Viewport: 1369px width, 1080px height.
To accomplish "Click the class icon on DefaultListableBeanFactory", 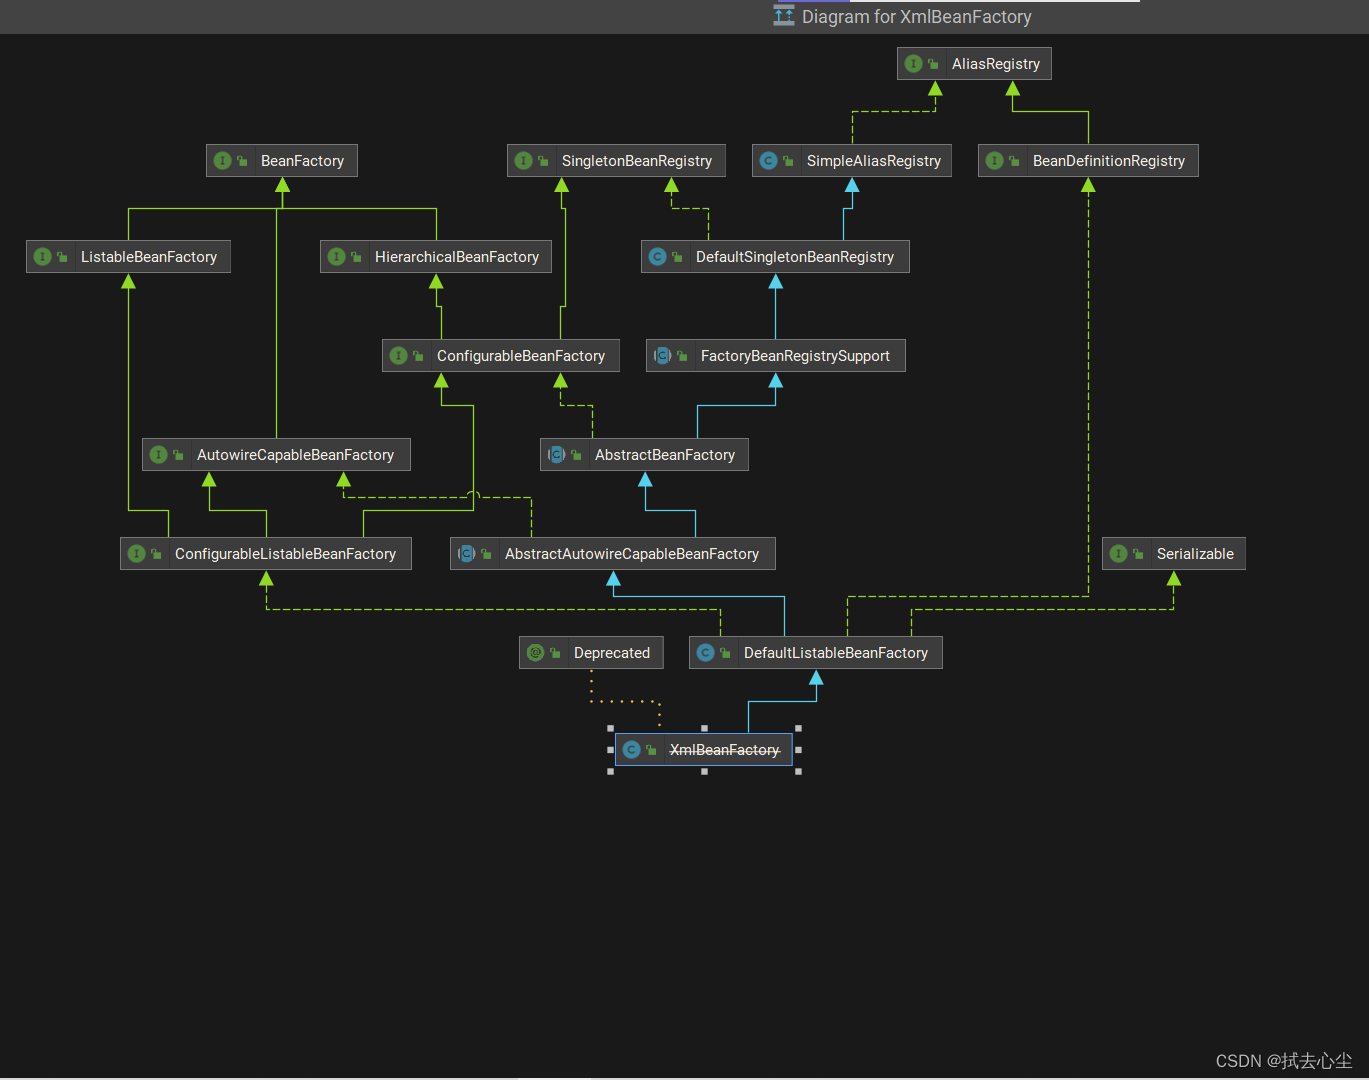I will click(705, 653).
